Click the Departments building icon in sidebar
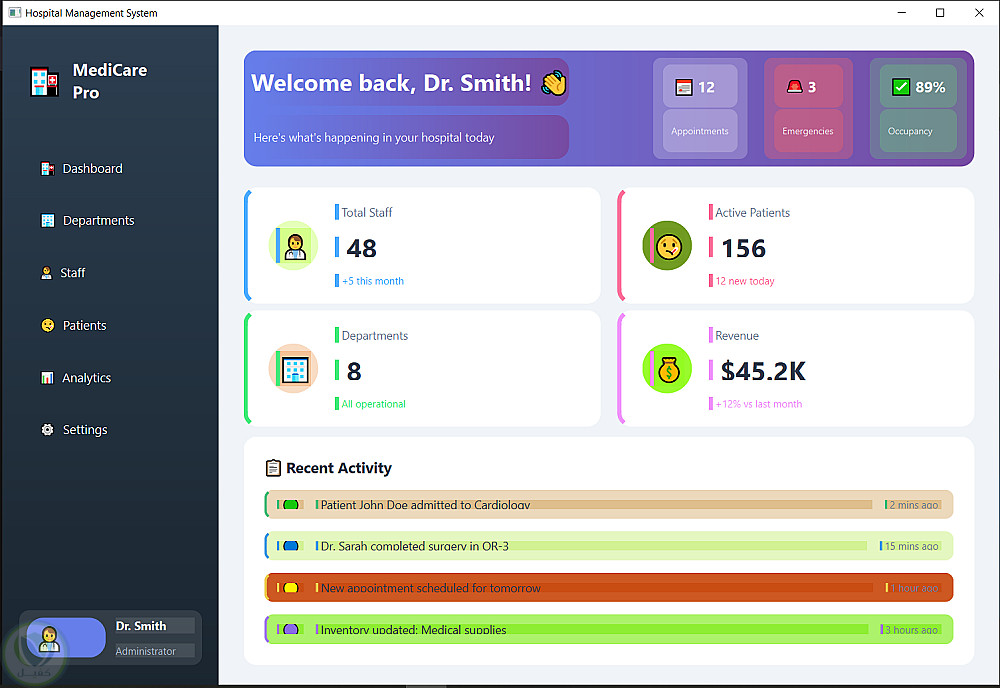Image resolution: width=1000 pixels, height=688 pixels. pyautogui.click(x=48, y=221)
